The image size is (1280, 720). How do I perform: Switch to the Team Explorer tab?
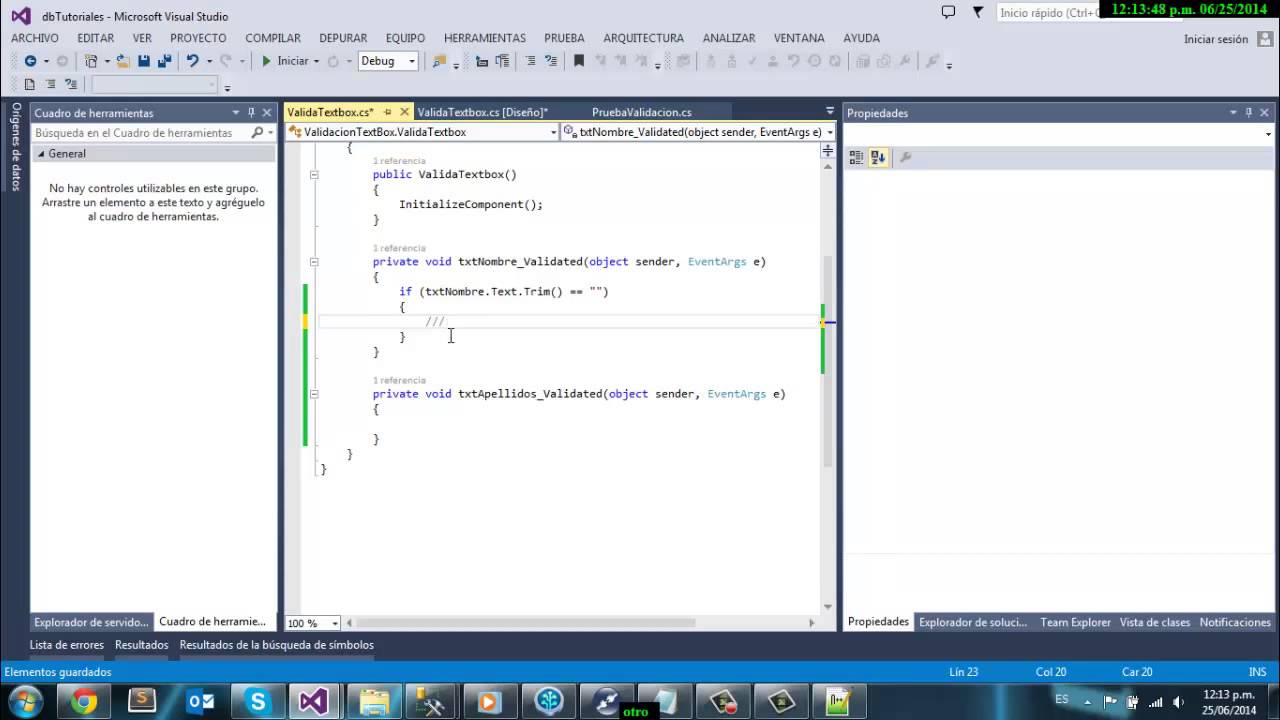(1075, 622)
